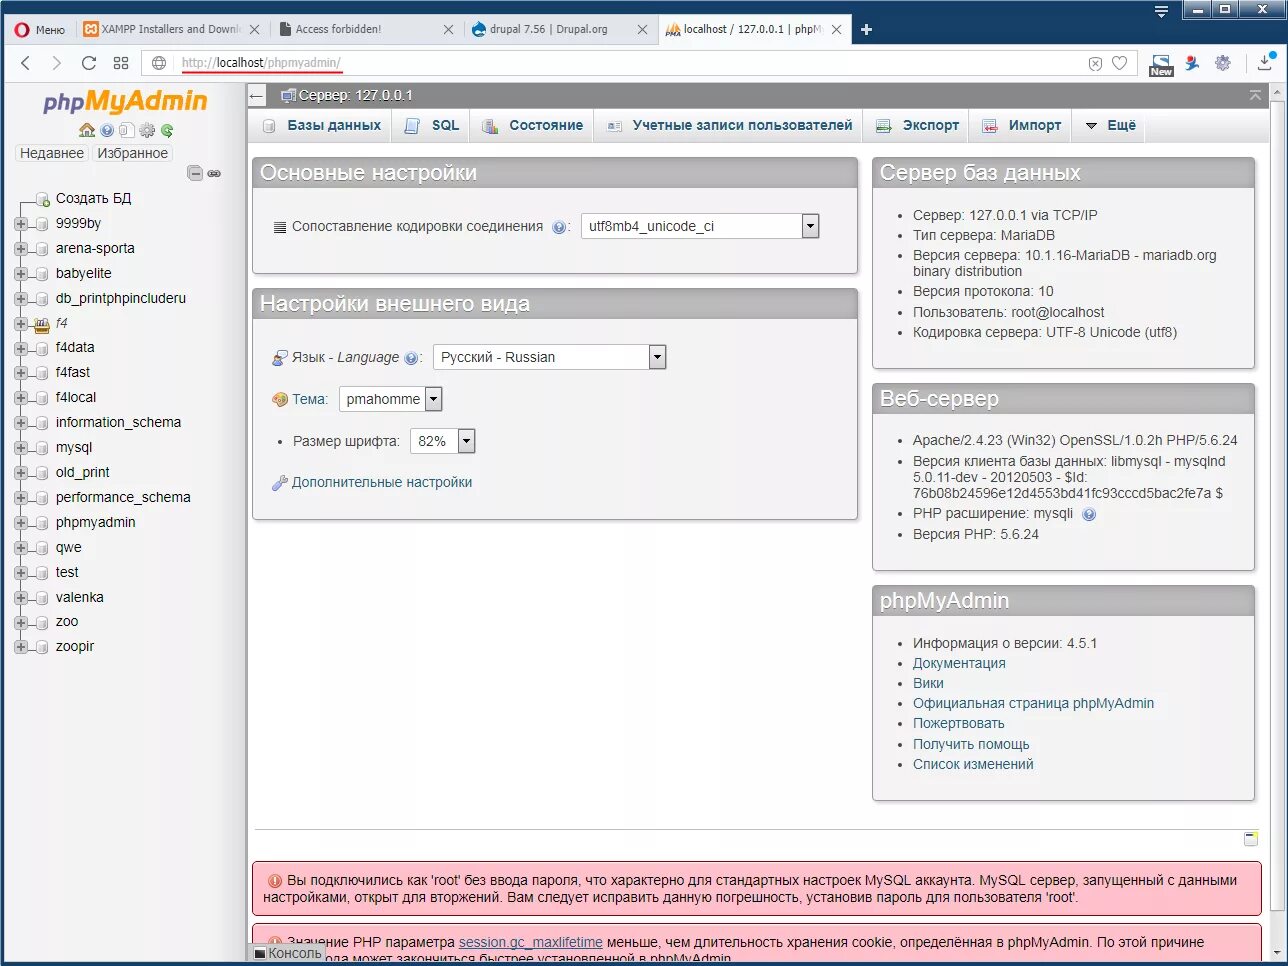Click the ad-blocker shield icon in address bar
Image resolution: width=1288 pixels, height=966 pixels.
pos(1095,63)
